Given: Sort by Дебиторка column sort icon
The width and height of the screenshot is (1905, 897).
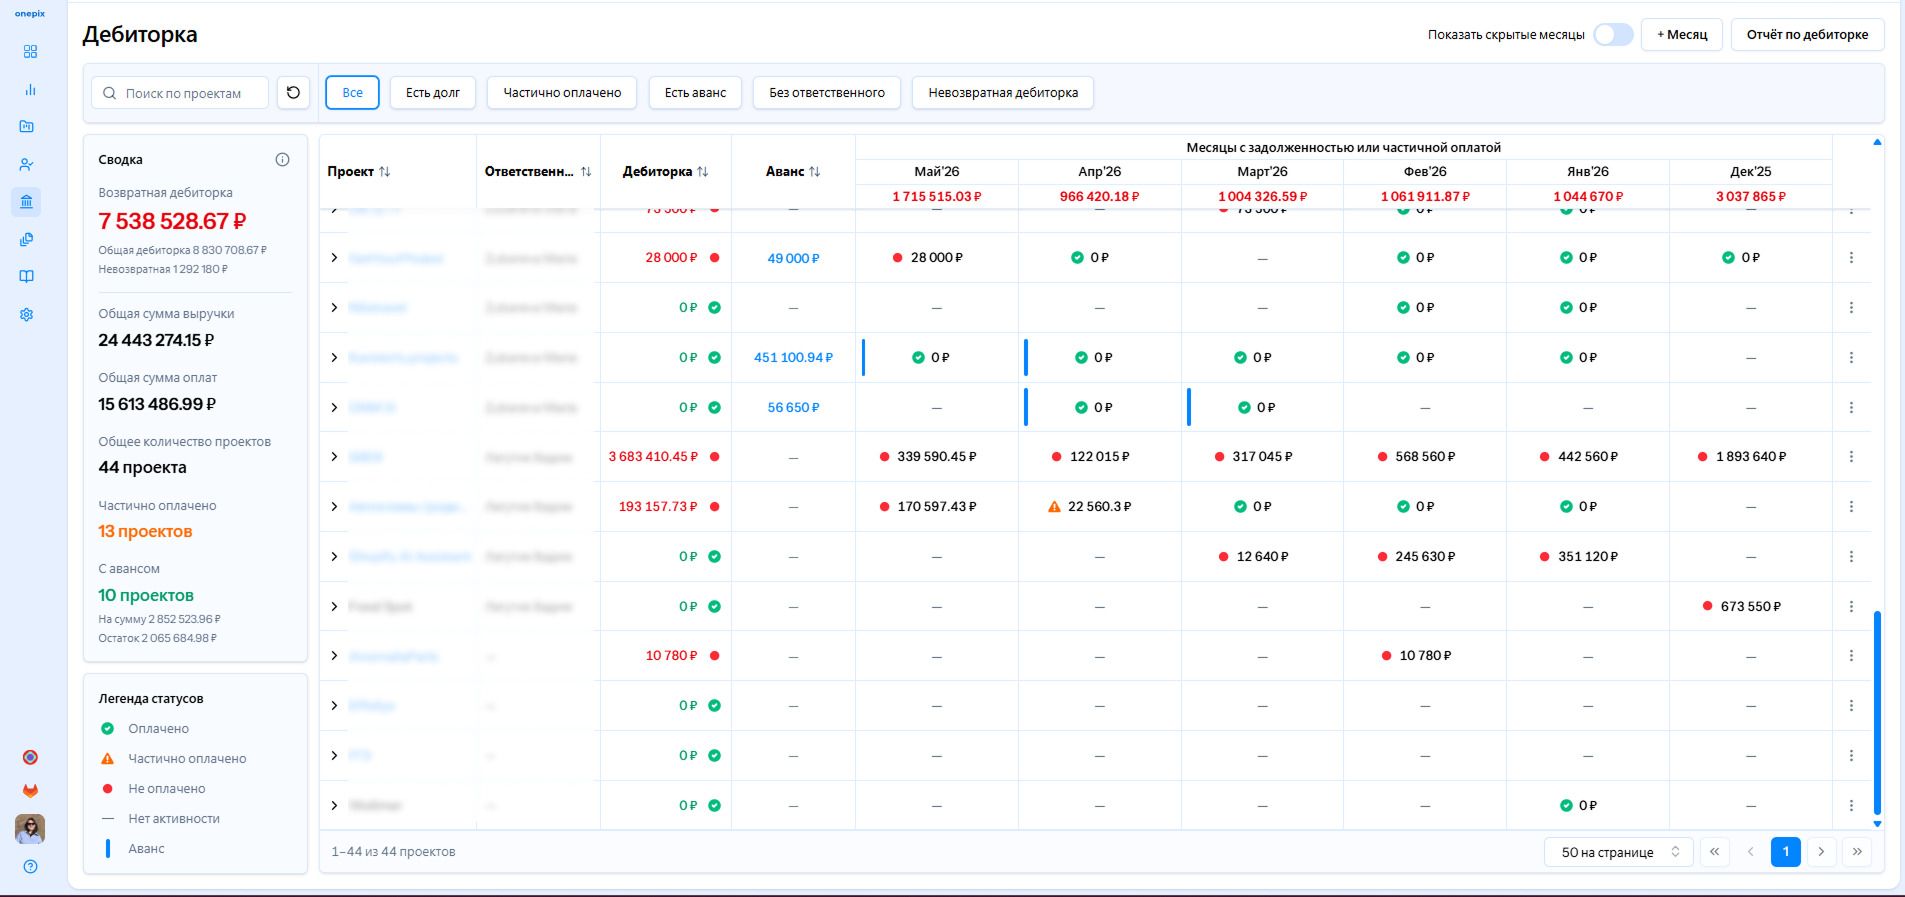Looking at the screenshot, I should click(703, 172).
